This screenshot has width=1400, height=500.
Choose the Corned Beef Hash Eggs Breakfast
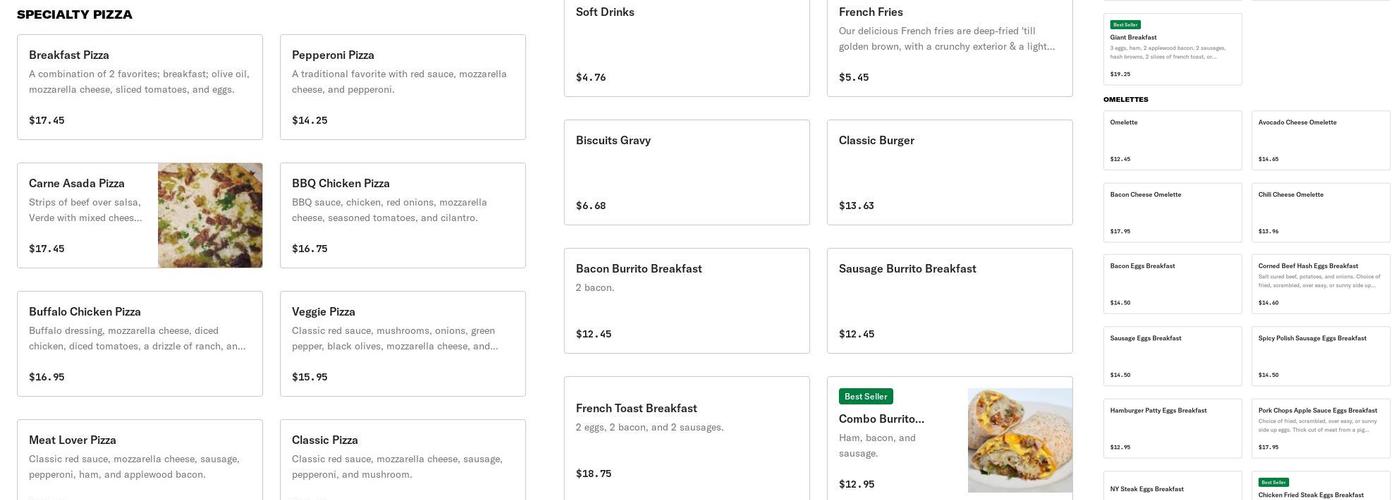(1320, 284)
